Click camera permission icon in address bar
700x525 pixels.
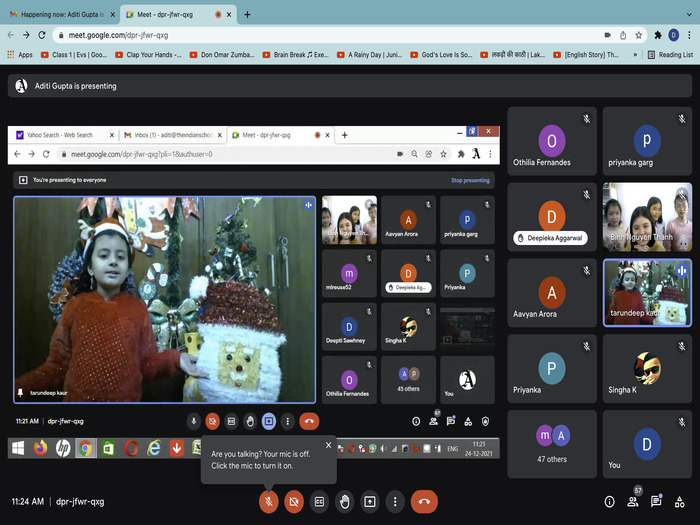[x=607, y=35]
